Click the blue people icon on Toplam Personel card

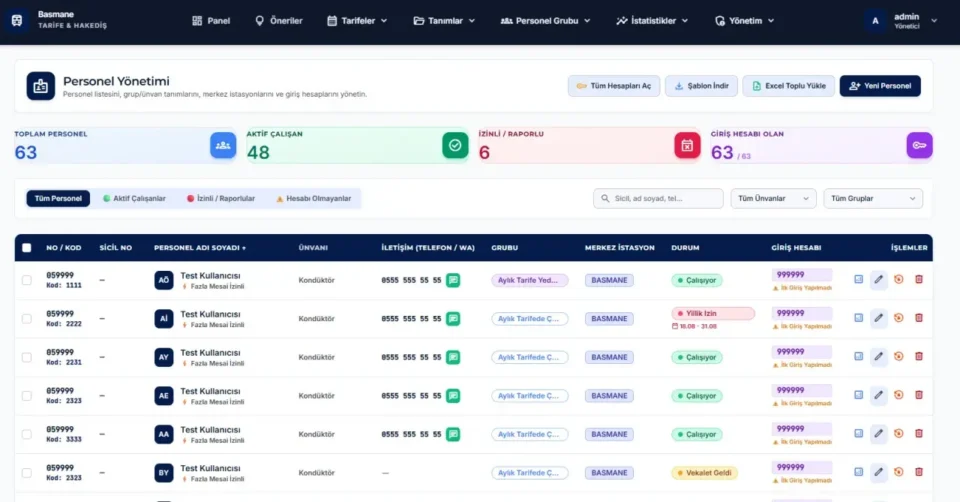tap(223, 146)
